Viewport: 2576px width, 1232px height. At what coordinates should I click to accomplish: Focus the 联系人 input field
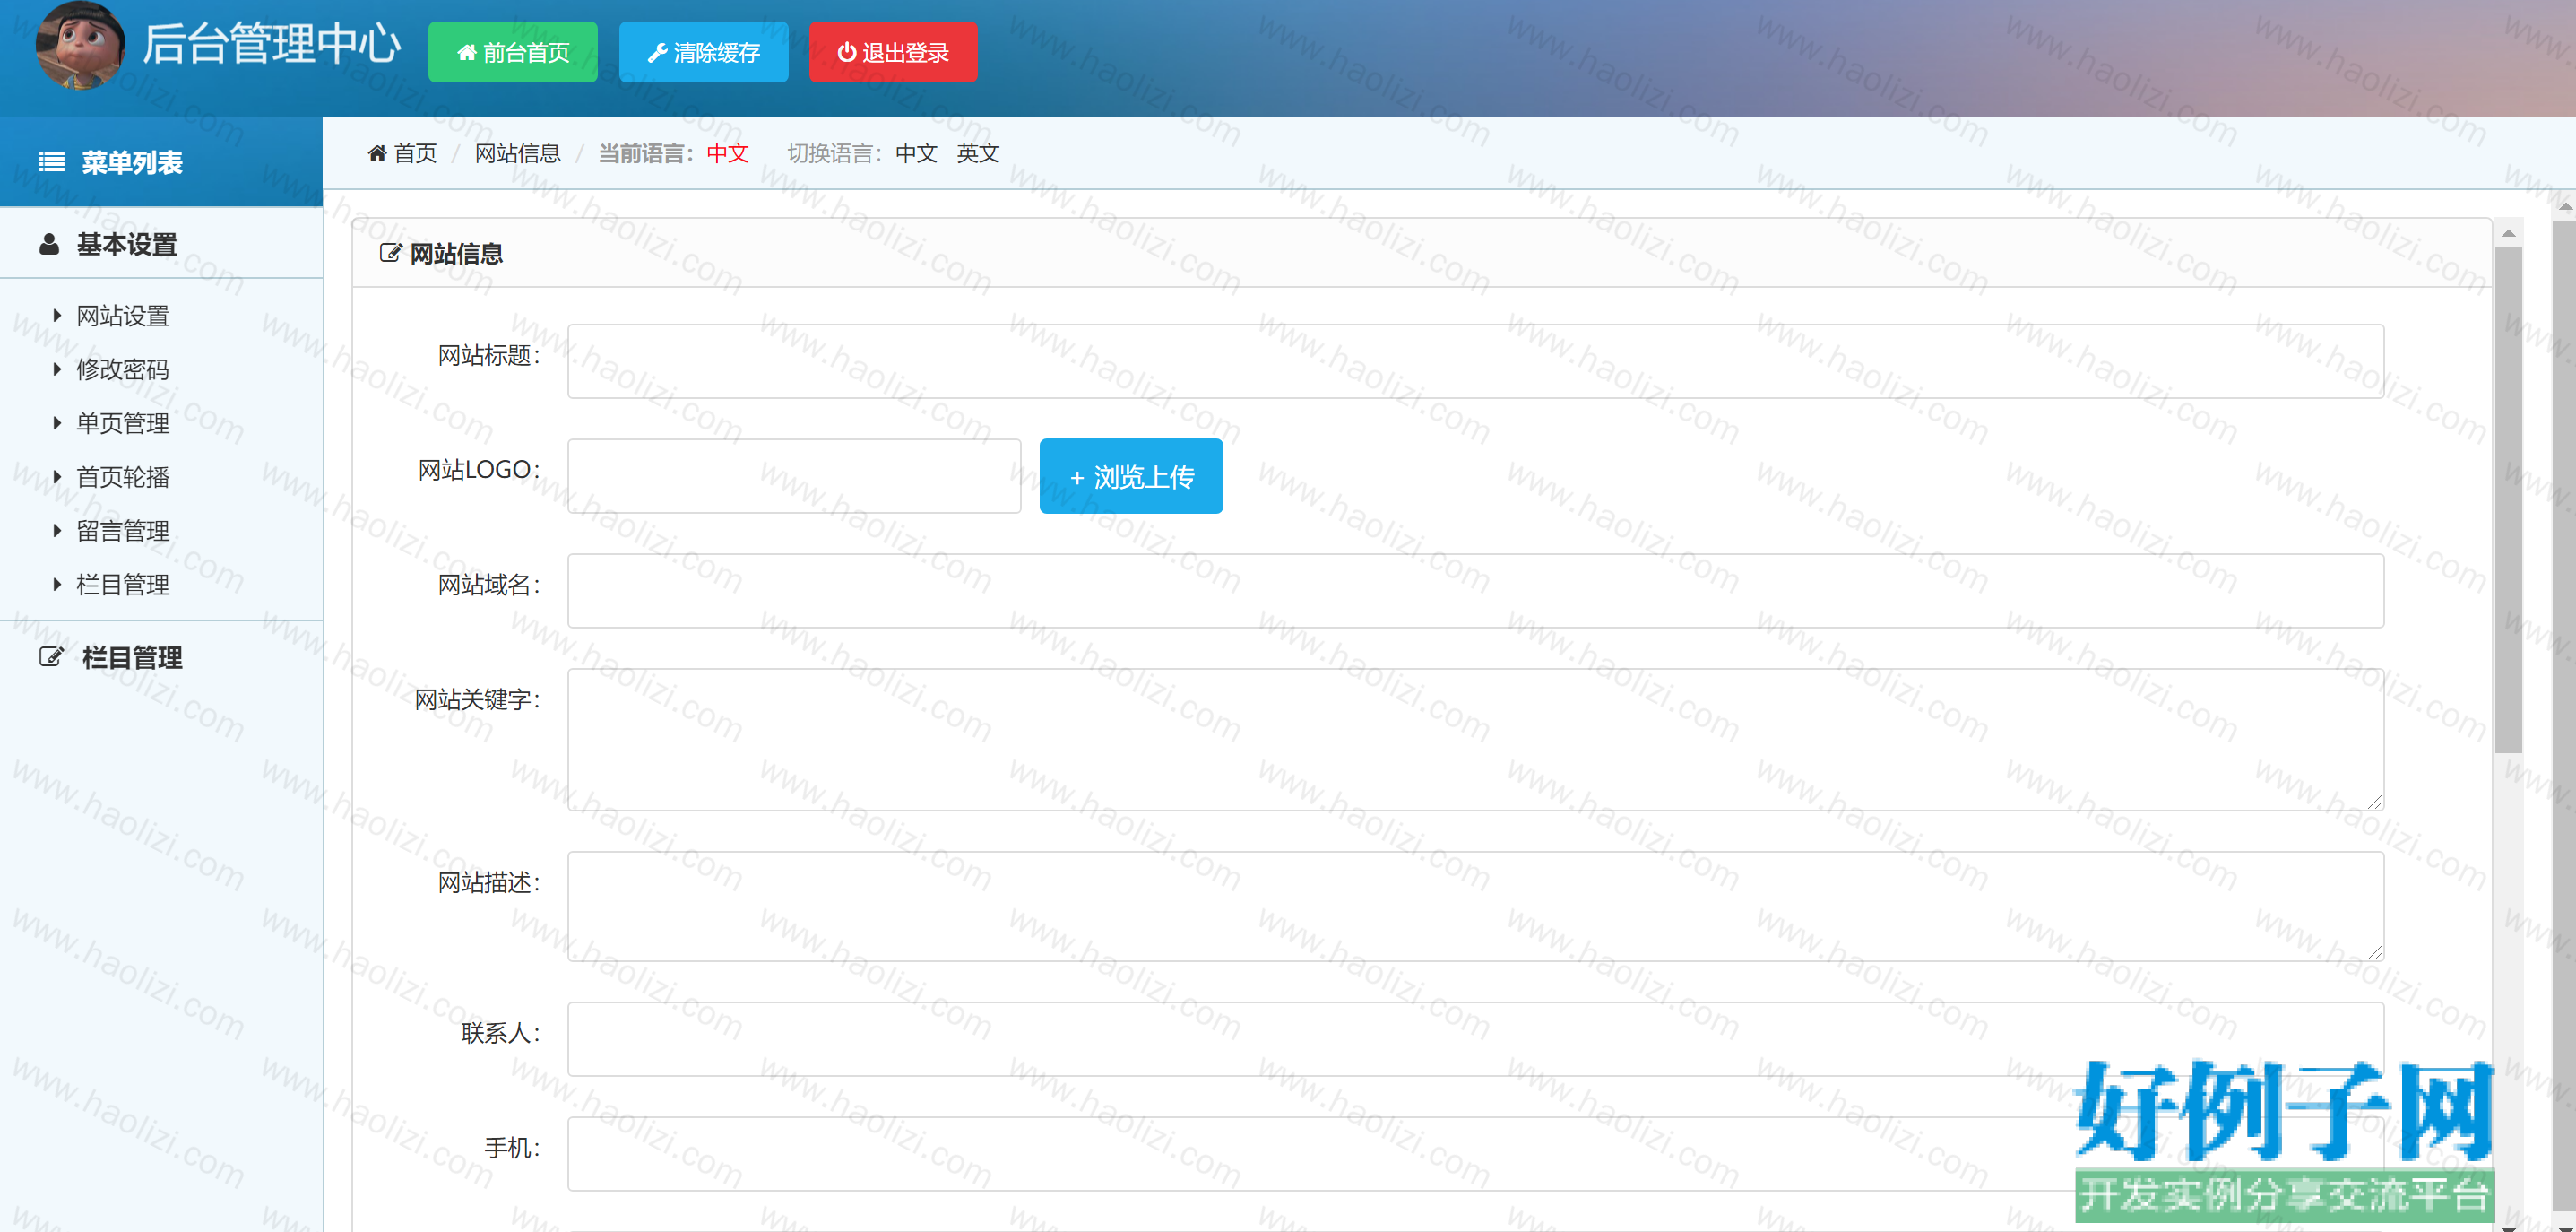(1476, 1040)
